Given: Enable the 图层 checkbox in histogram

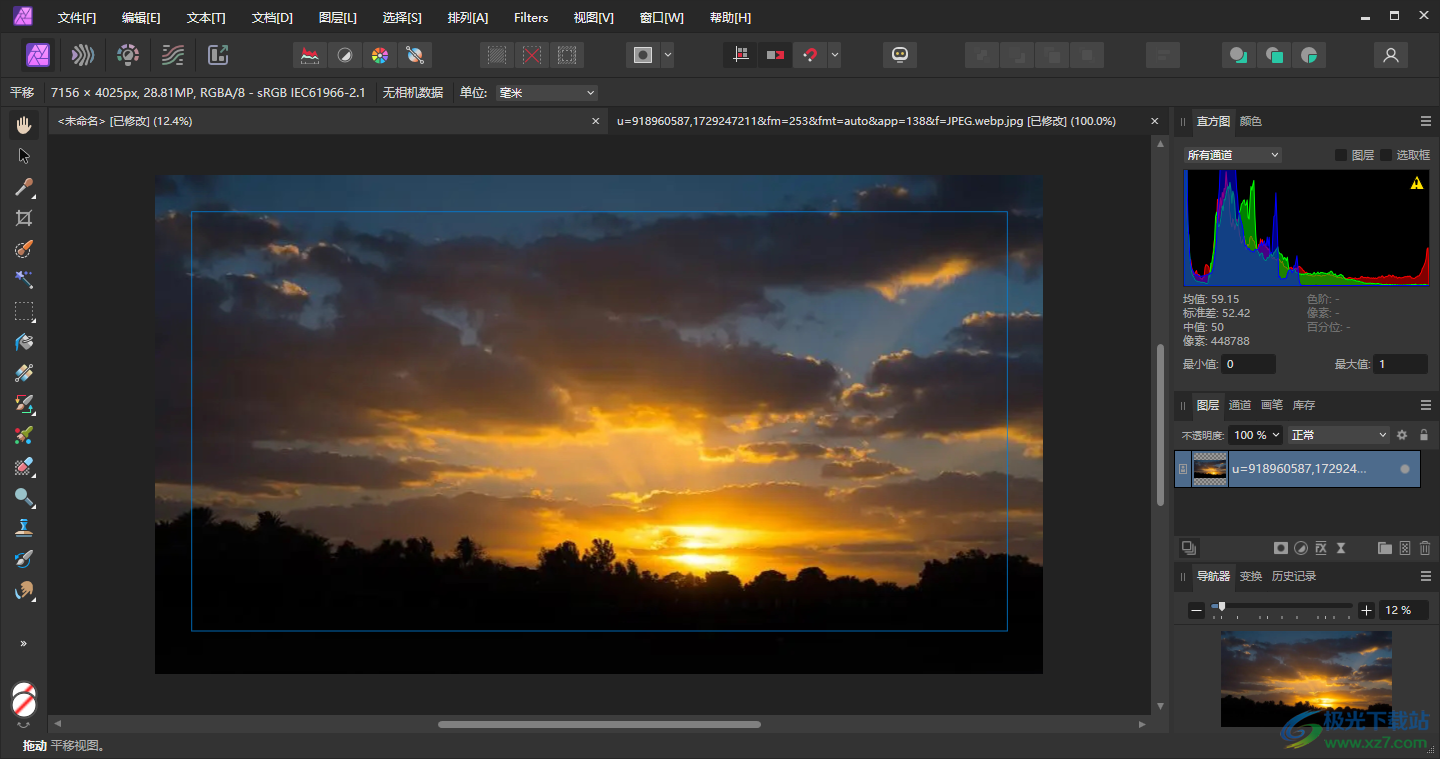Looking at the screenshot, I should pos(1341,155).
